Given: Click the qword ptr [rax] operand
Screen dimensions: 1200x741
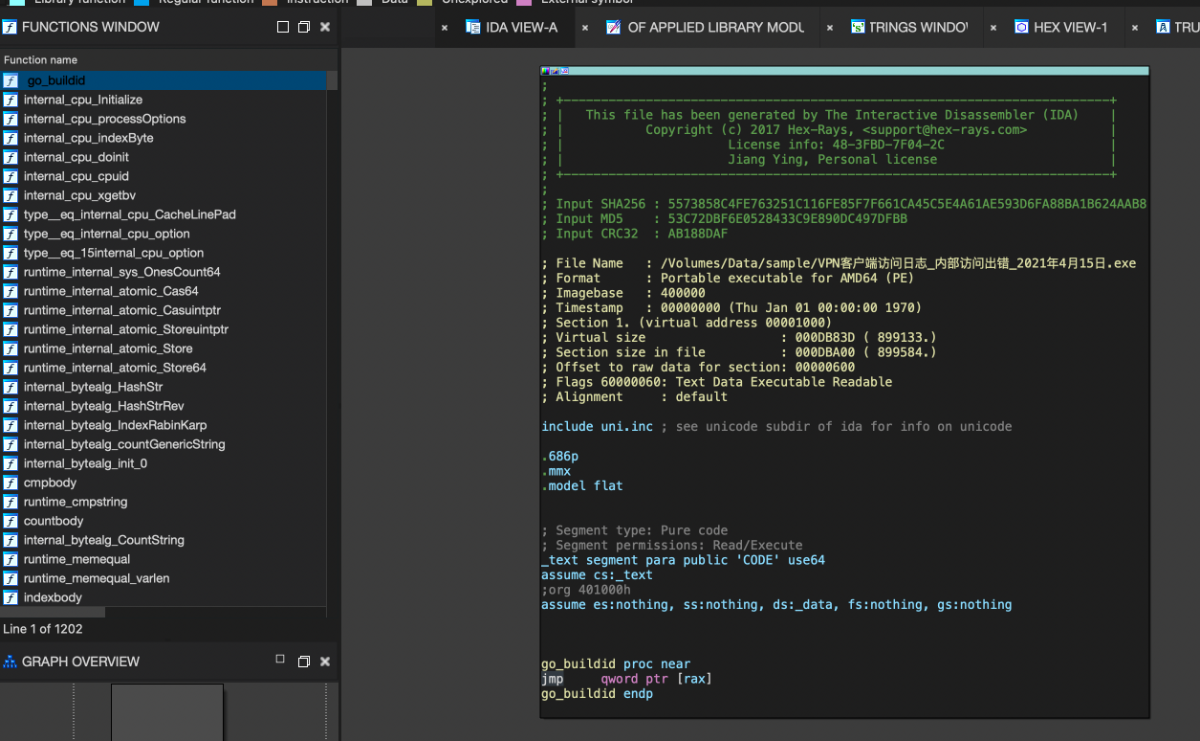Looking at the screenshot, I should tap(656, 679).
